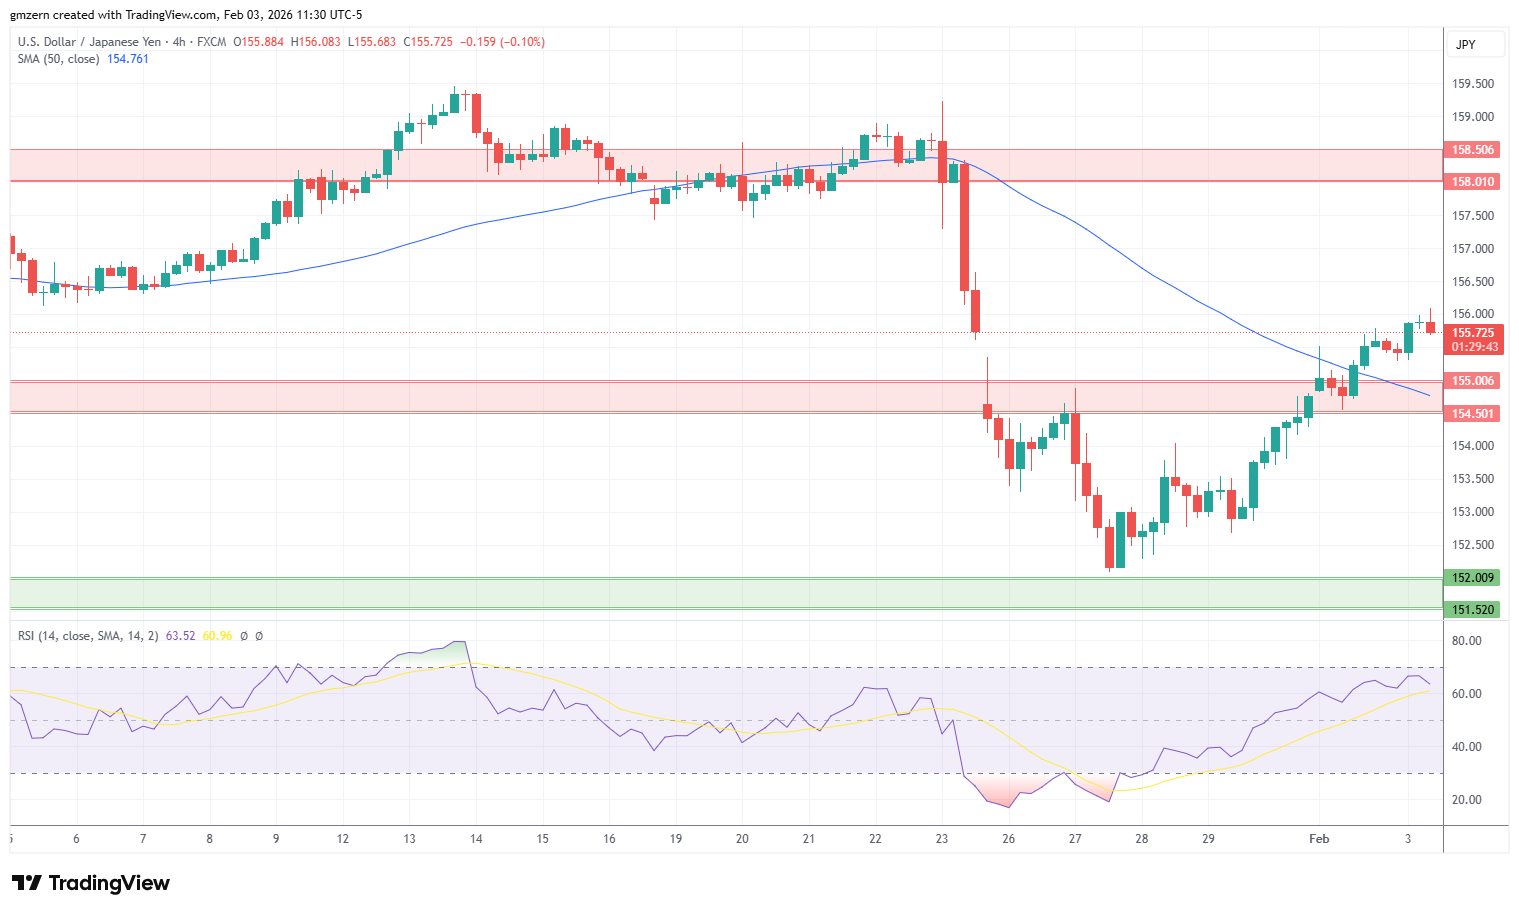Click the 4h interval label in the legend
Viewport: 1519px width, 913px height.
(179, 42)
